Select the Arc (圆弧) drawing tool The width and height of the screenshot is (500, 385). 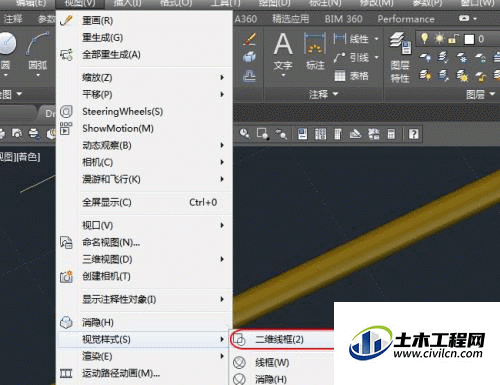(37, 43)
